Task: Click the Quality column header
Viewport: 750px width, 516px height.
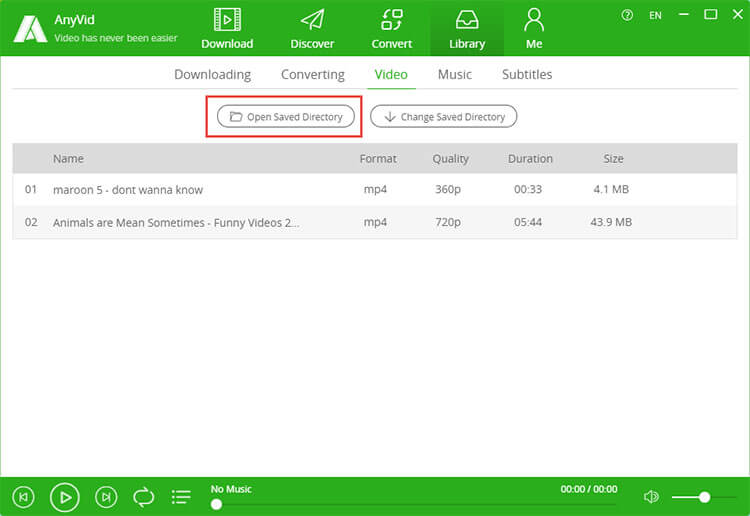Action: point(451,159)
